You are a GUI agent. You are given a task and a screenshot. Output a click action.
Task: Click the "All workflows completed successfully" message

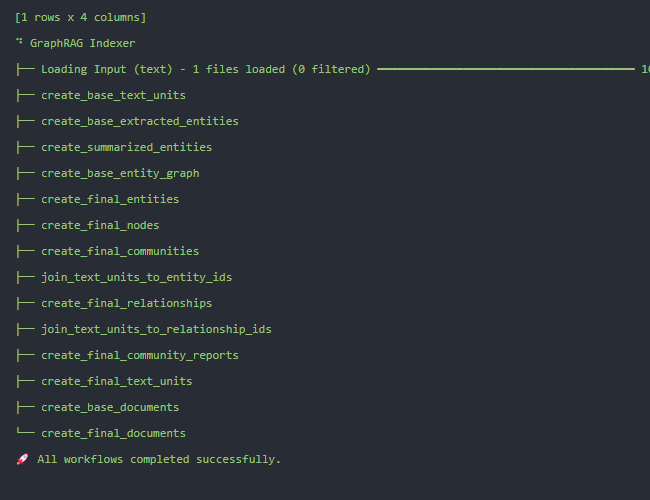tap(159, 460)
